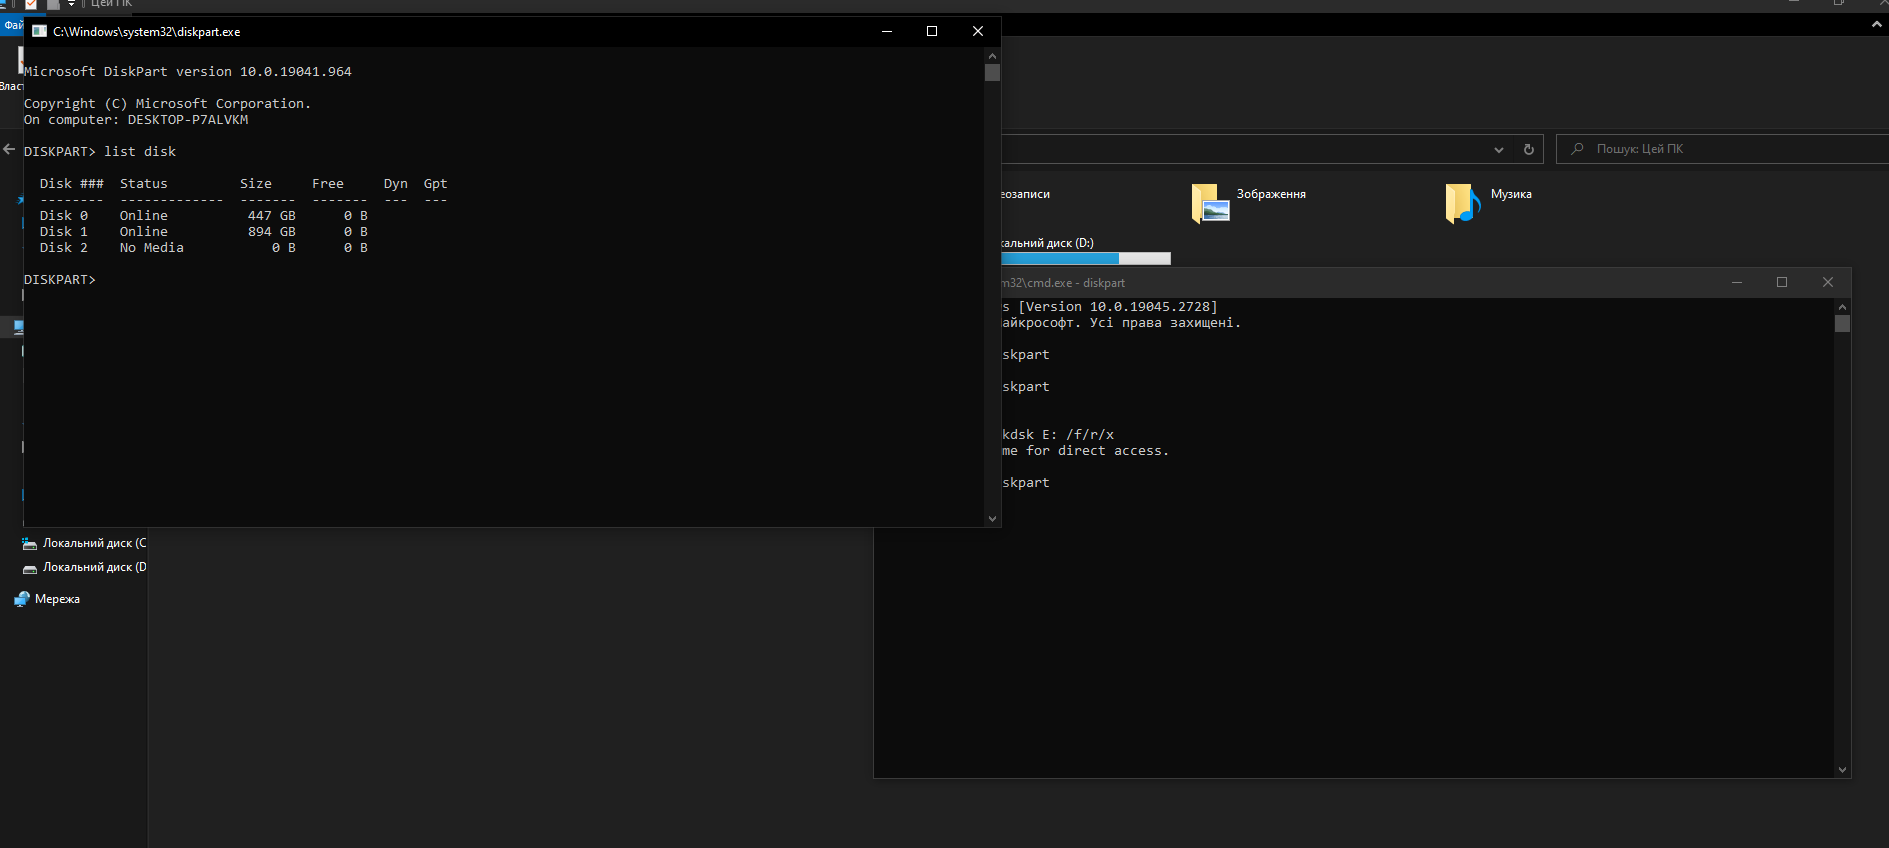Click the cmd.exe window scrollbar thumb
This screenshot has width=1889, height=848.
1842,323
